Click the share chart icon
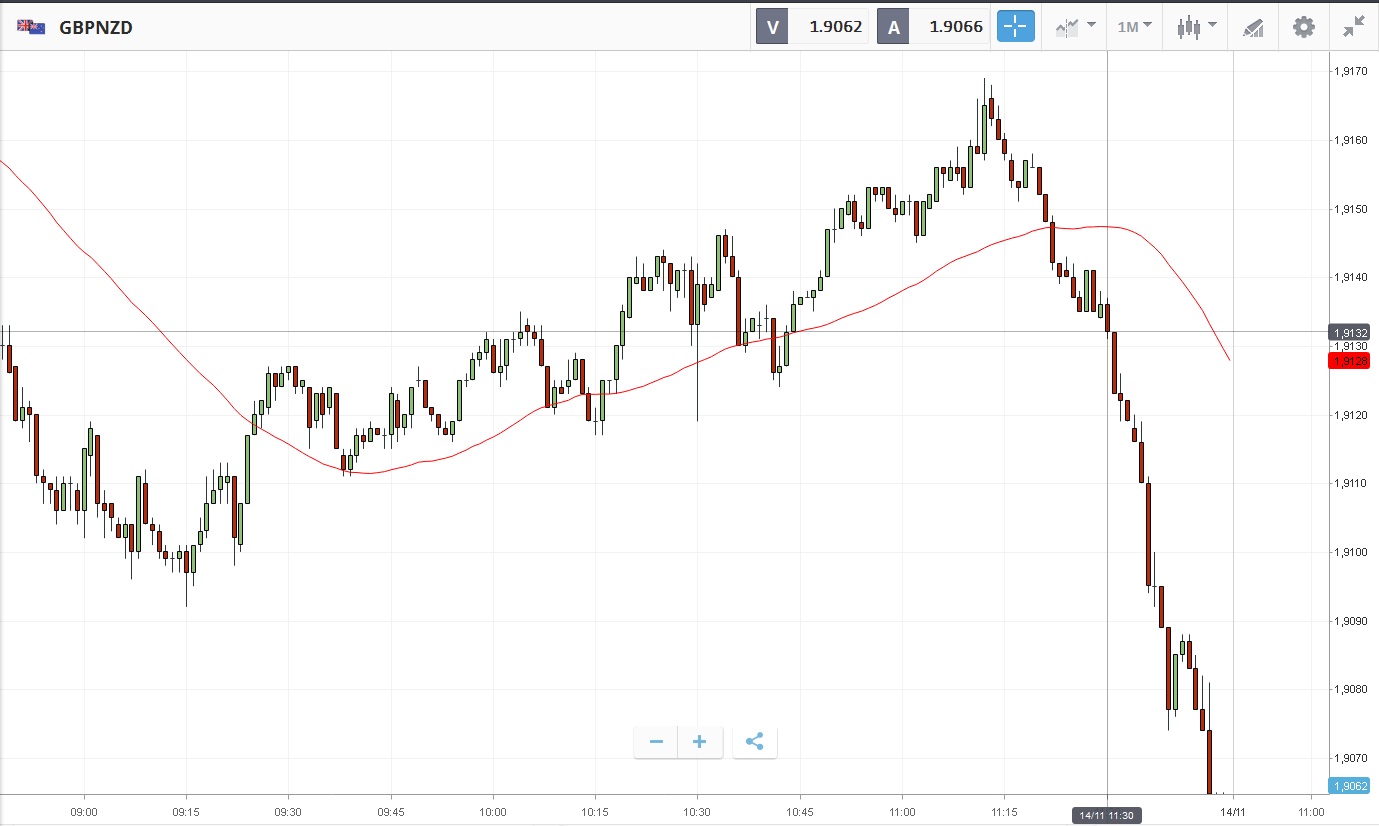Viewport: 1379px width, 826px height. click(755, 742)
